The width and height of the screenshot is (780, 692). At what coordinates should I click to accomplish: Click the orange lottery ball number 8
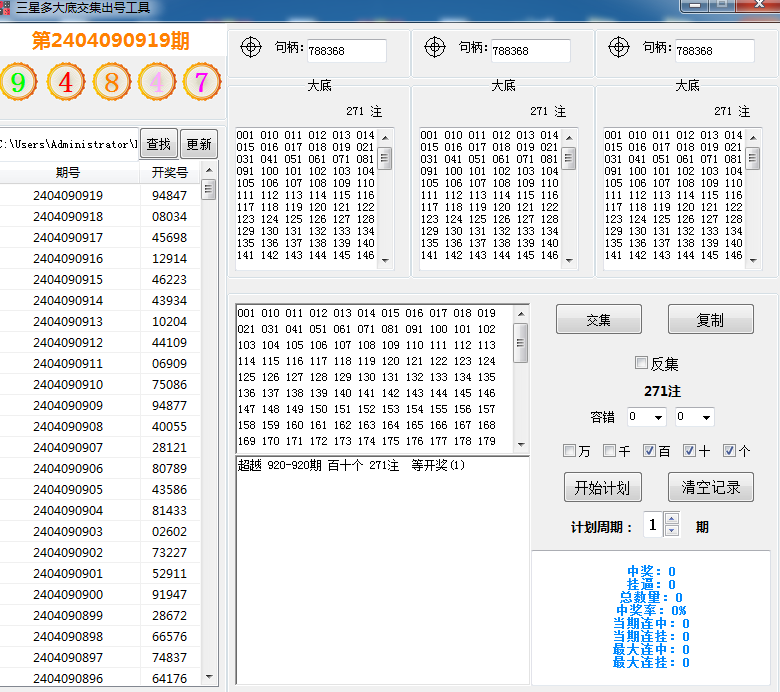click(x=112, y=82)
